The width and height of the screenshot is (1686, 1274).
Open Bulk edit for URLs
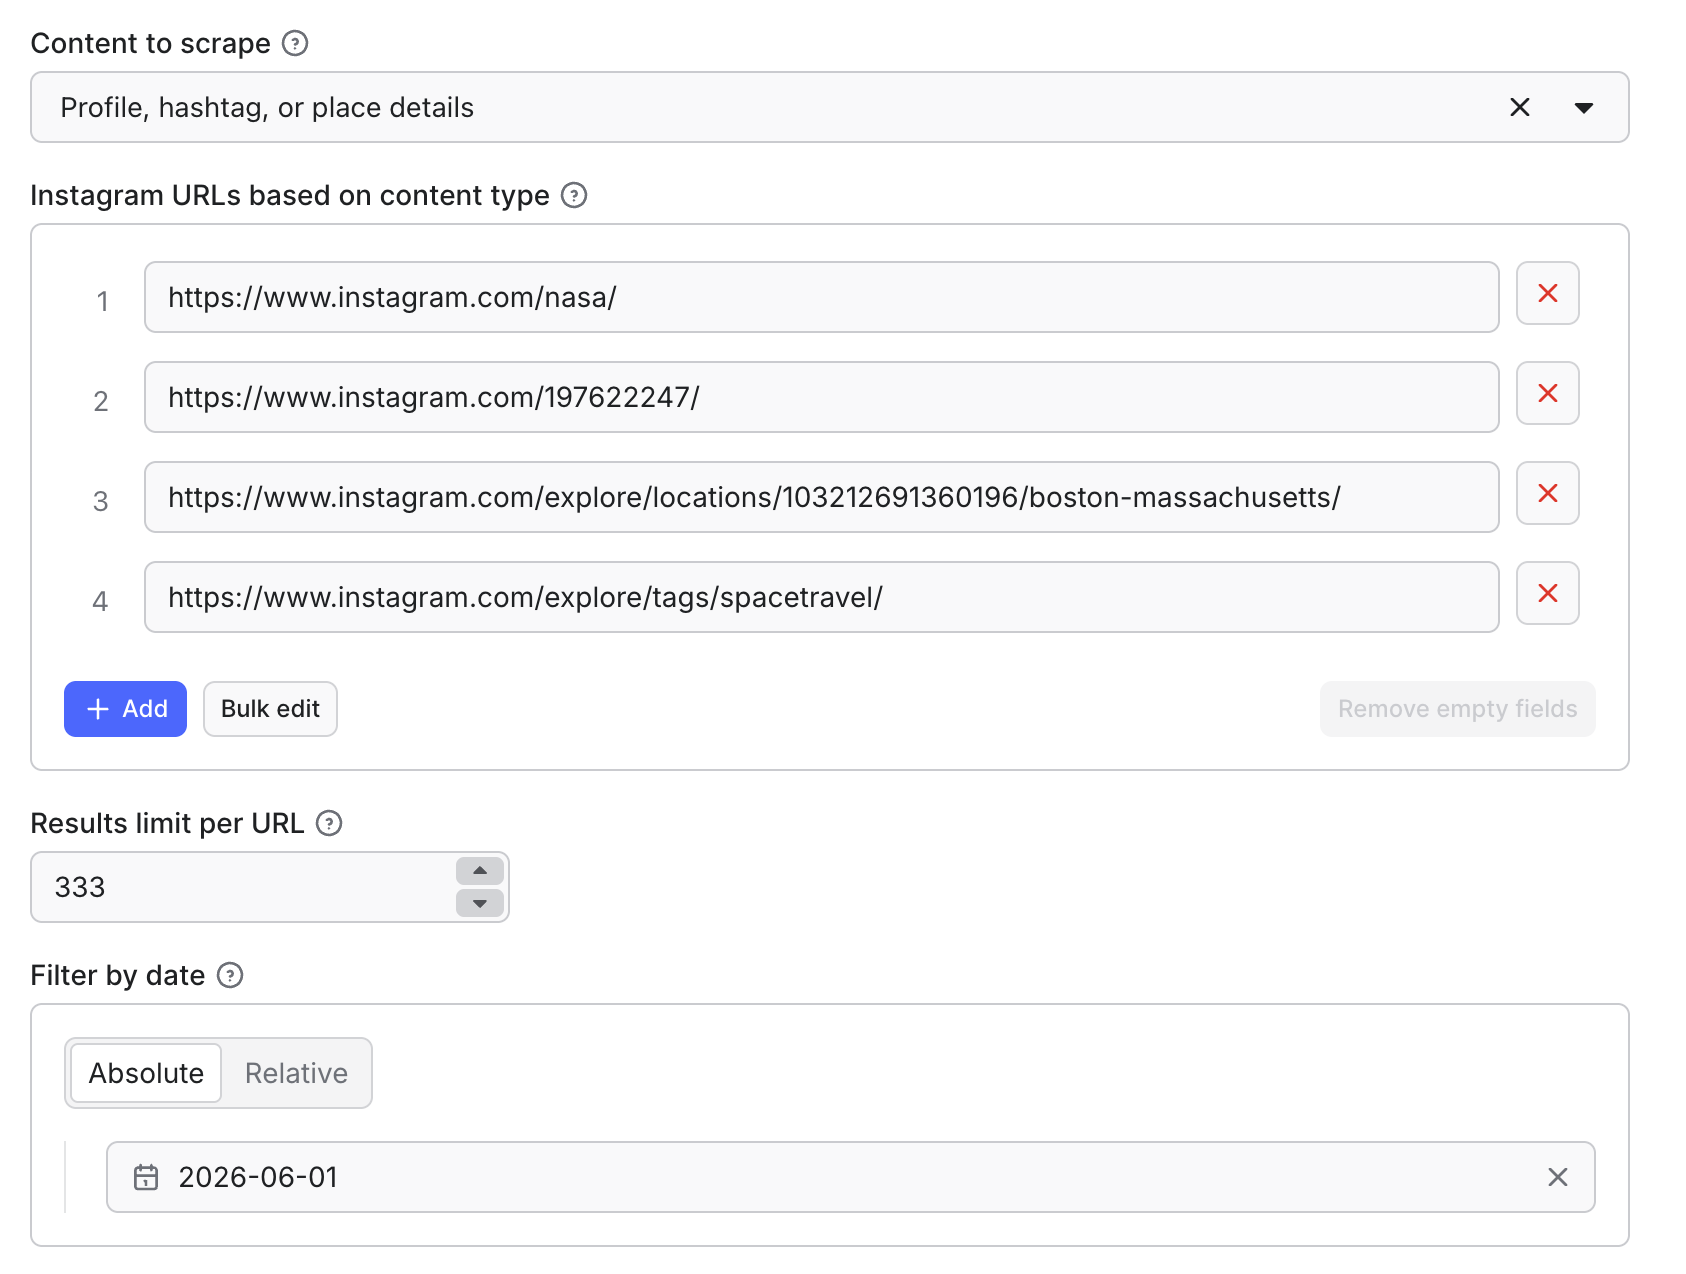click(270, 709)
